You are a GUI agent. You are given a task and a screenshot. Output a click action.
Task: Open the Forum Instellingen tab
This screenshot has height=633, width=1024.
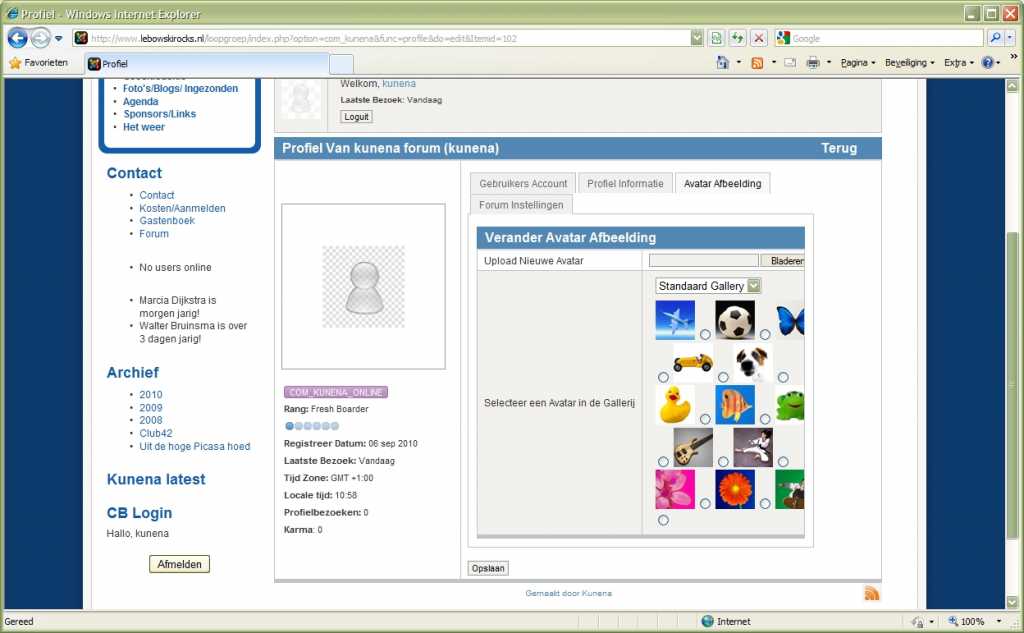(520, 205)
